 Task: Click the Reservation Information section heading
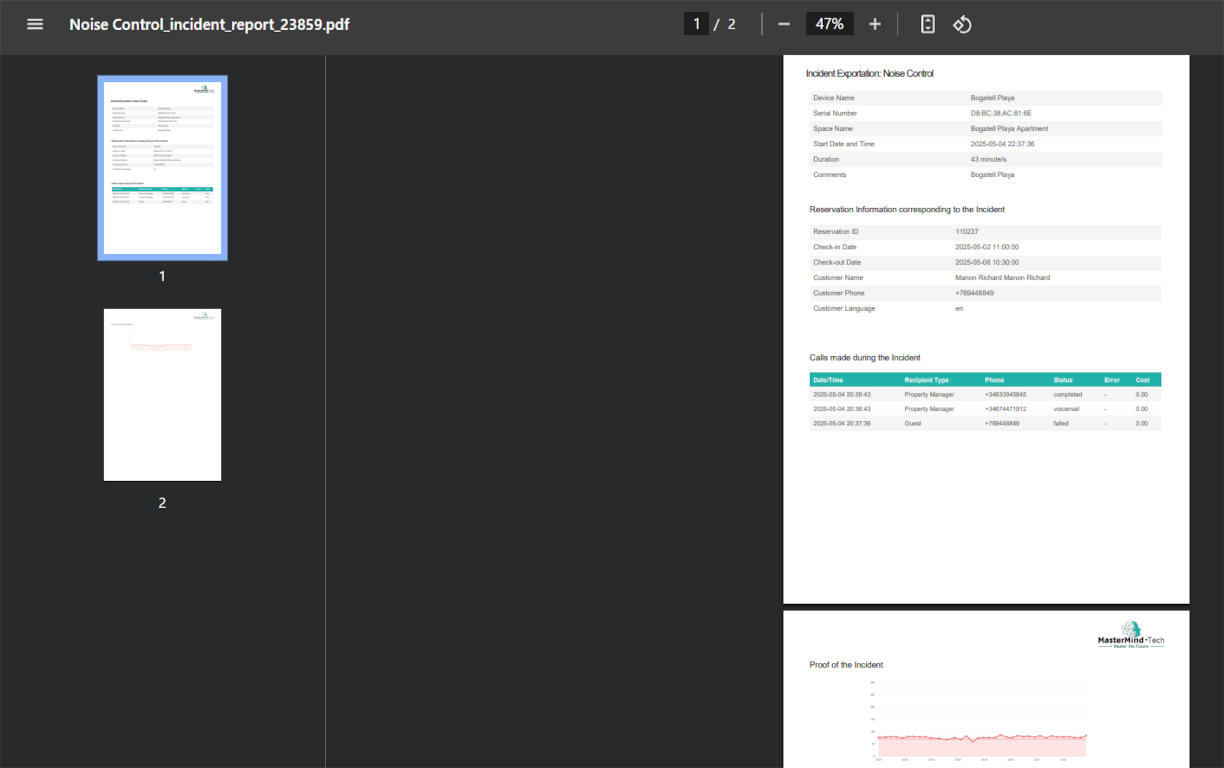point(907,209)
